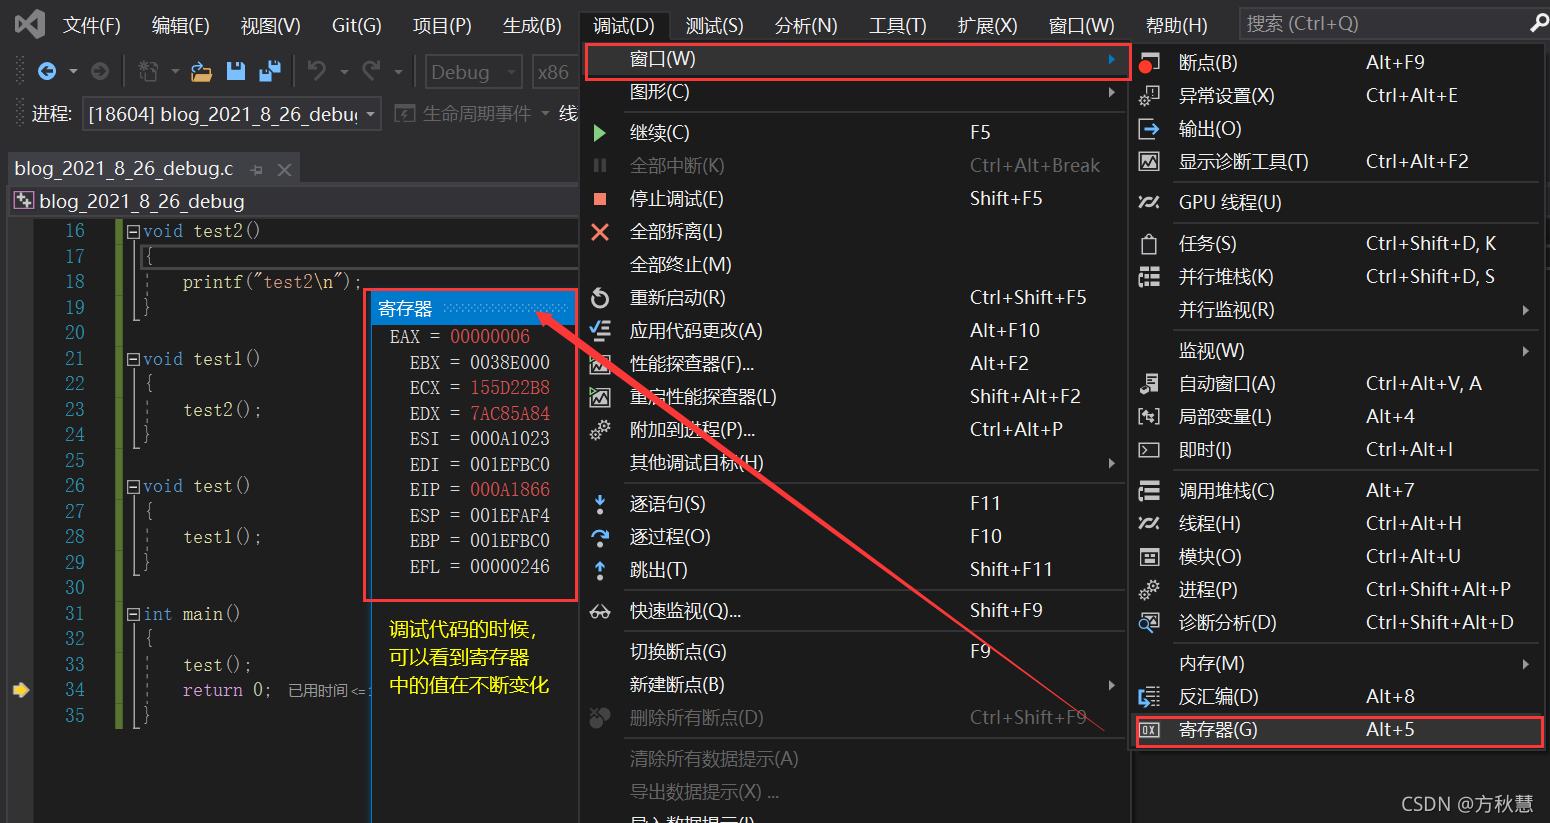This screenshot has width=1550, height=823.
Task: Click the EAX register value 00000006
Action: click(490, 337)
